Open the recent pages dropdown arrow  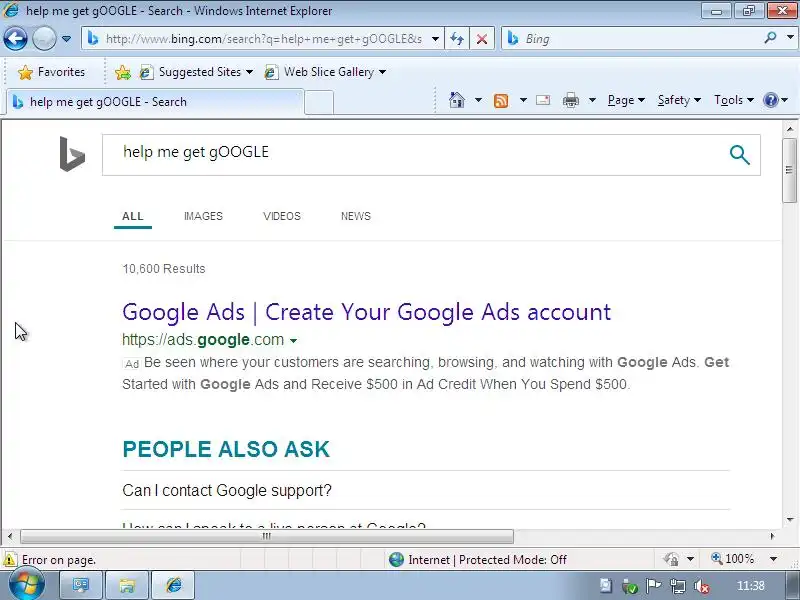pos(66,39)
